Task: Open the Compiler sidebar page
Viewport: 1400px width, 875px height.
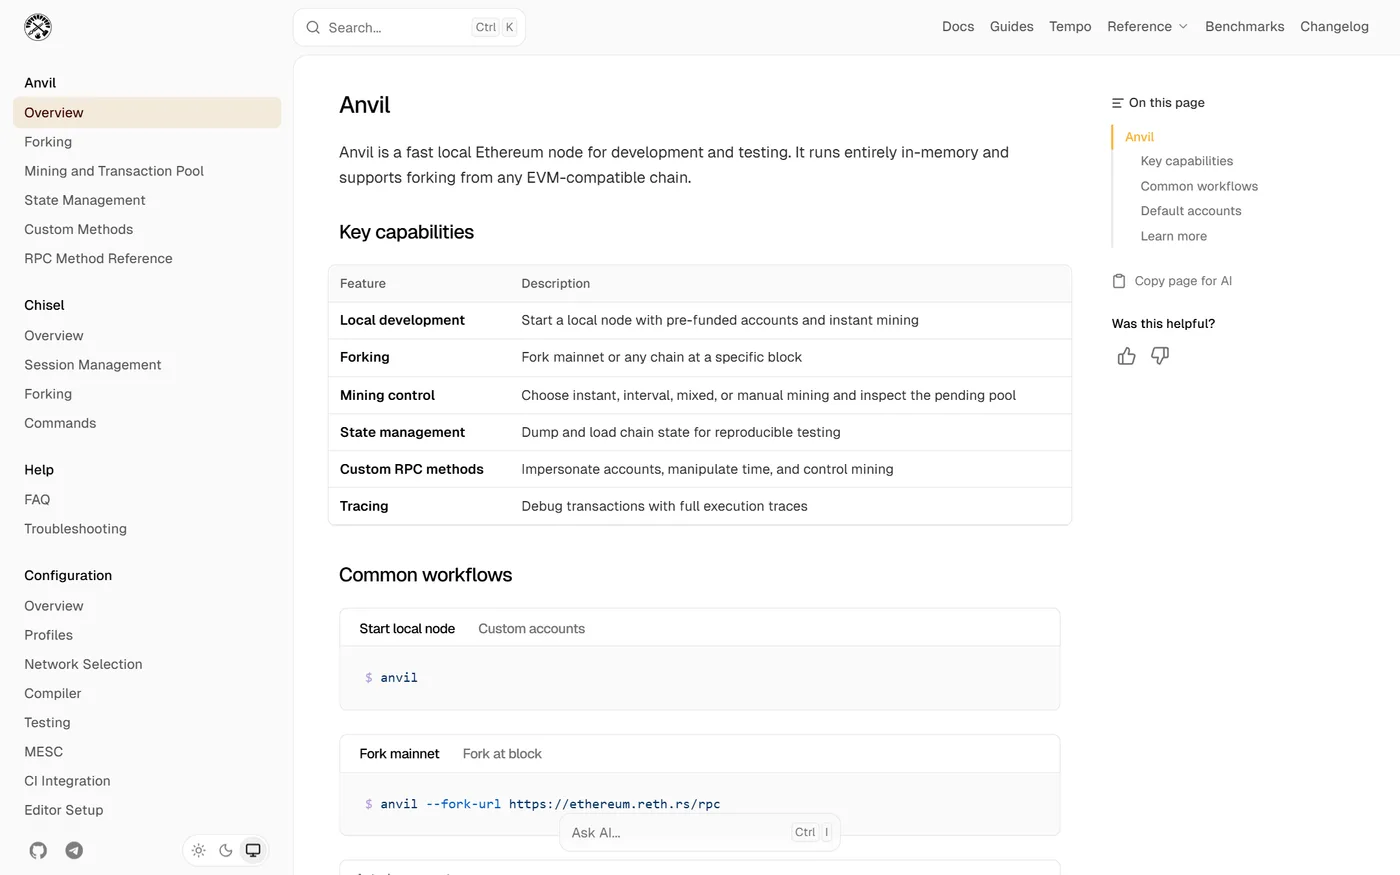Action: (x=147, y=693)
